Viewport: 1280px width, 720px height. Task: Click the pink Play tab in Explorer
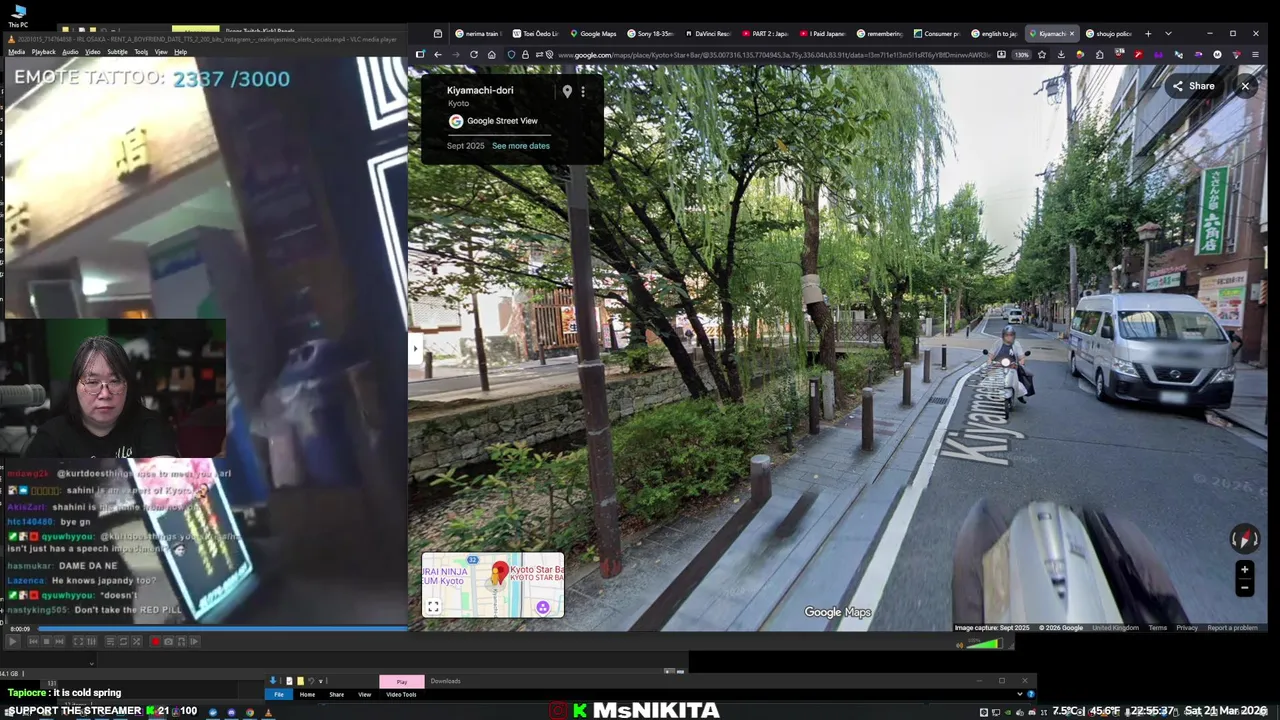(x=401, y=681)
